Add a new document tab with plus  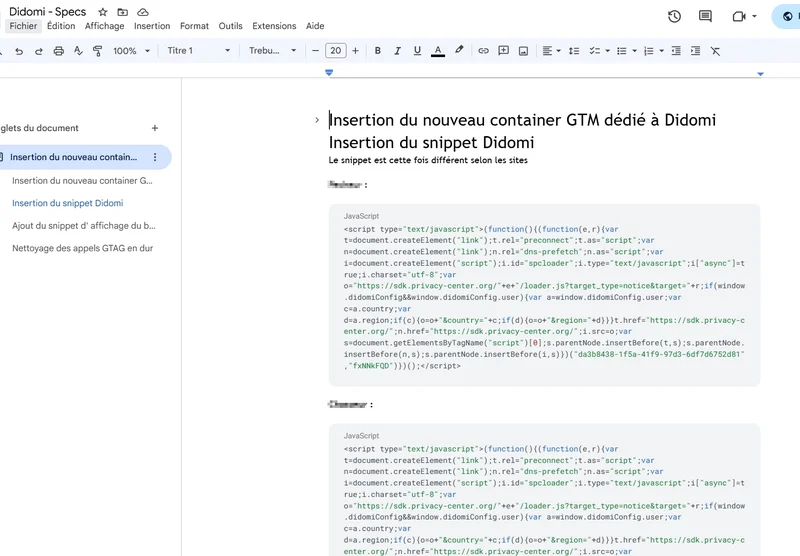pyautogui.click(x=155, y=128)
